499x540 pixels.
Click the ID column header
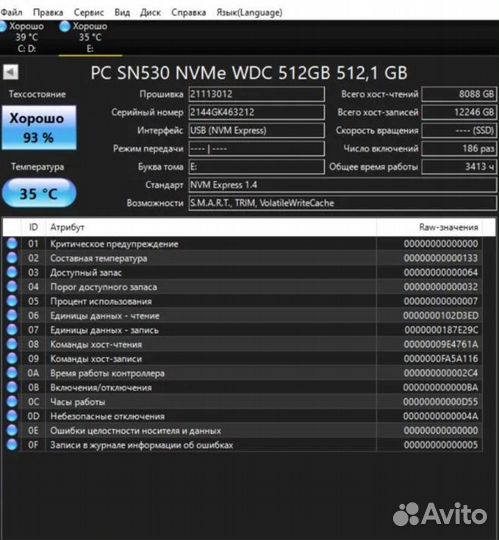33,227
